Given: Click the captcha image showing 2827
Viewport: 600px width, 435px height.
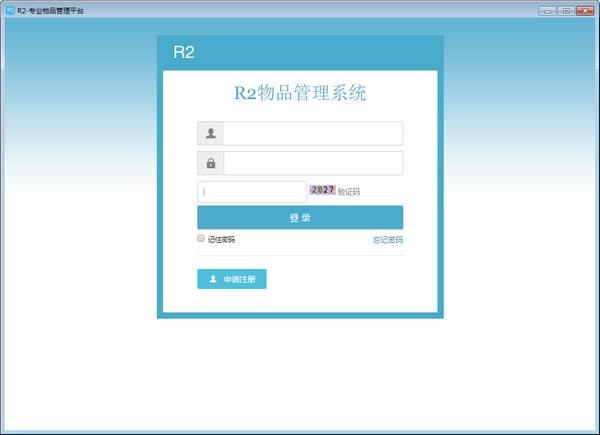Looking at the screenshot, I should coord(322,190).
